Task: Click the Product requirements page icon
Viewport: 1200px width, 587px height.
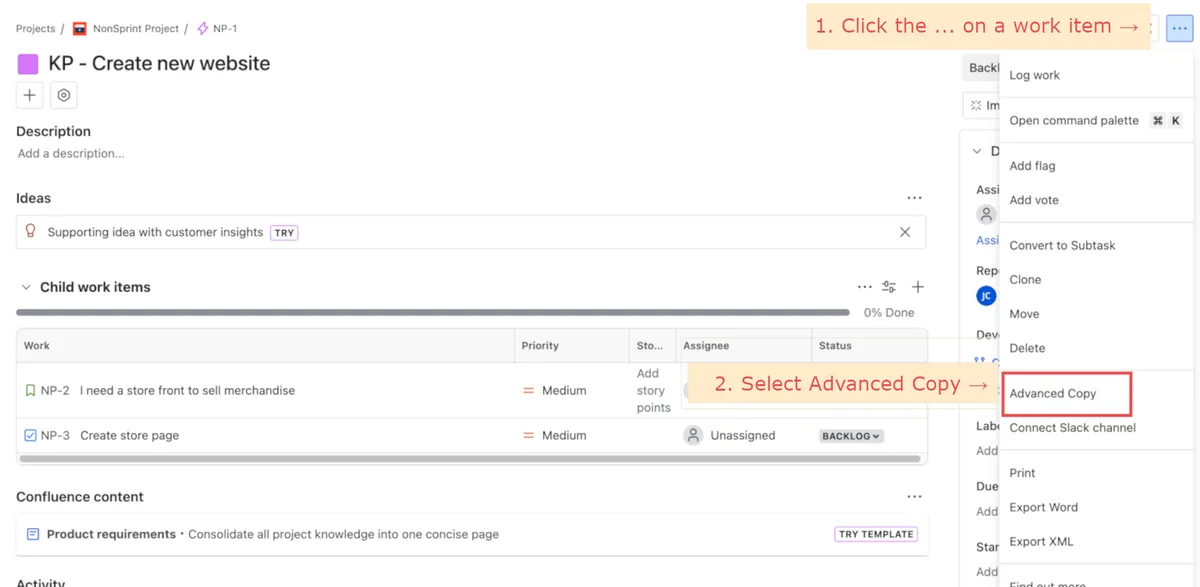Action: click(x=33, y=534)
